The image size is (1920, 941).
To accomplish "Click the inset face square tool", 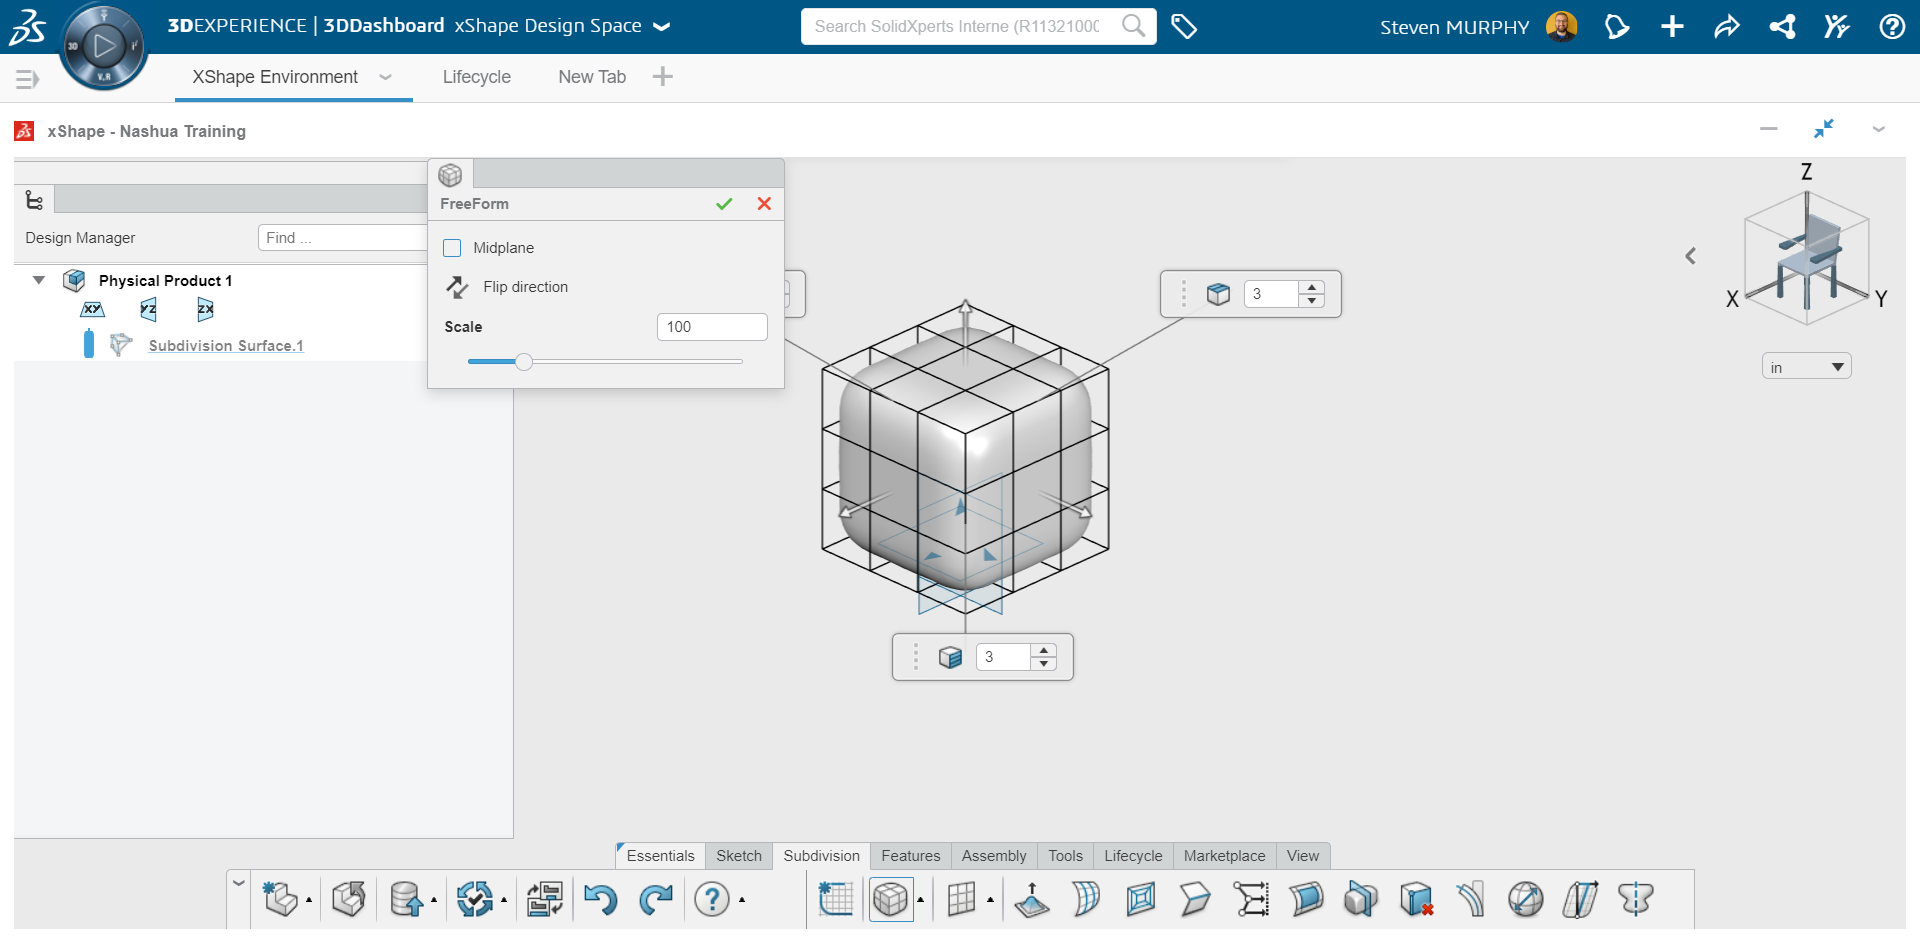I will (1141, 899).
